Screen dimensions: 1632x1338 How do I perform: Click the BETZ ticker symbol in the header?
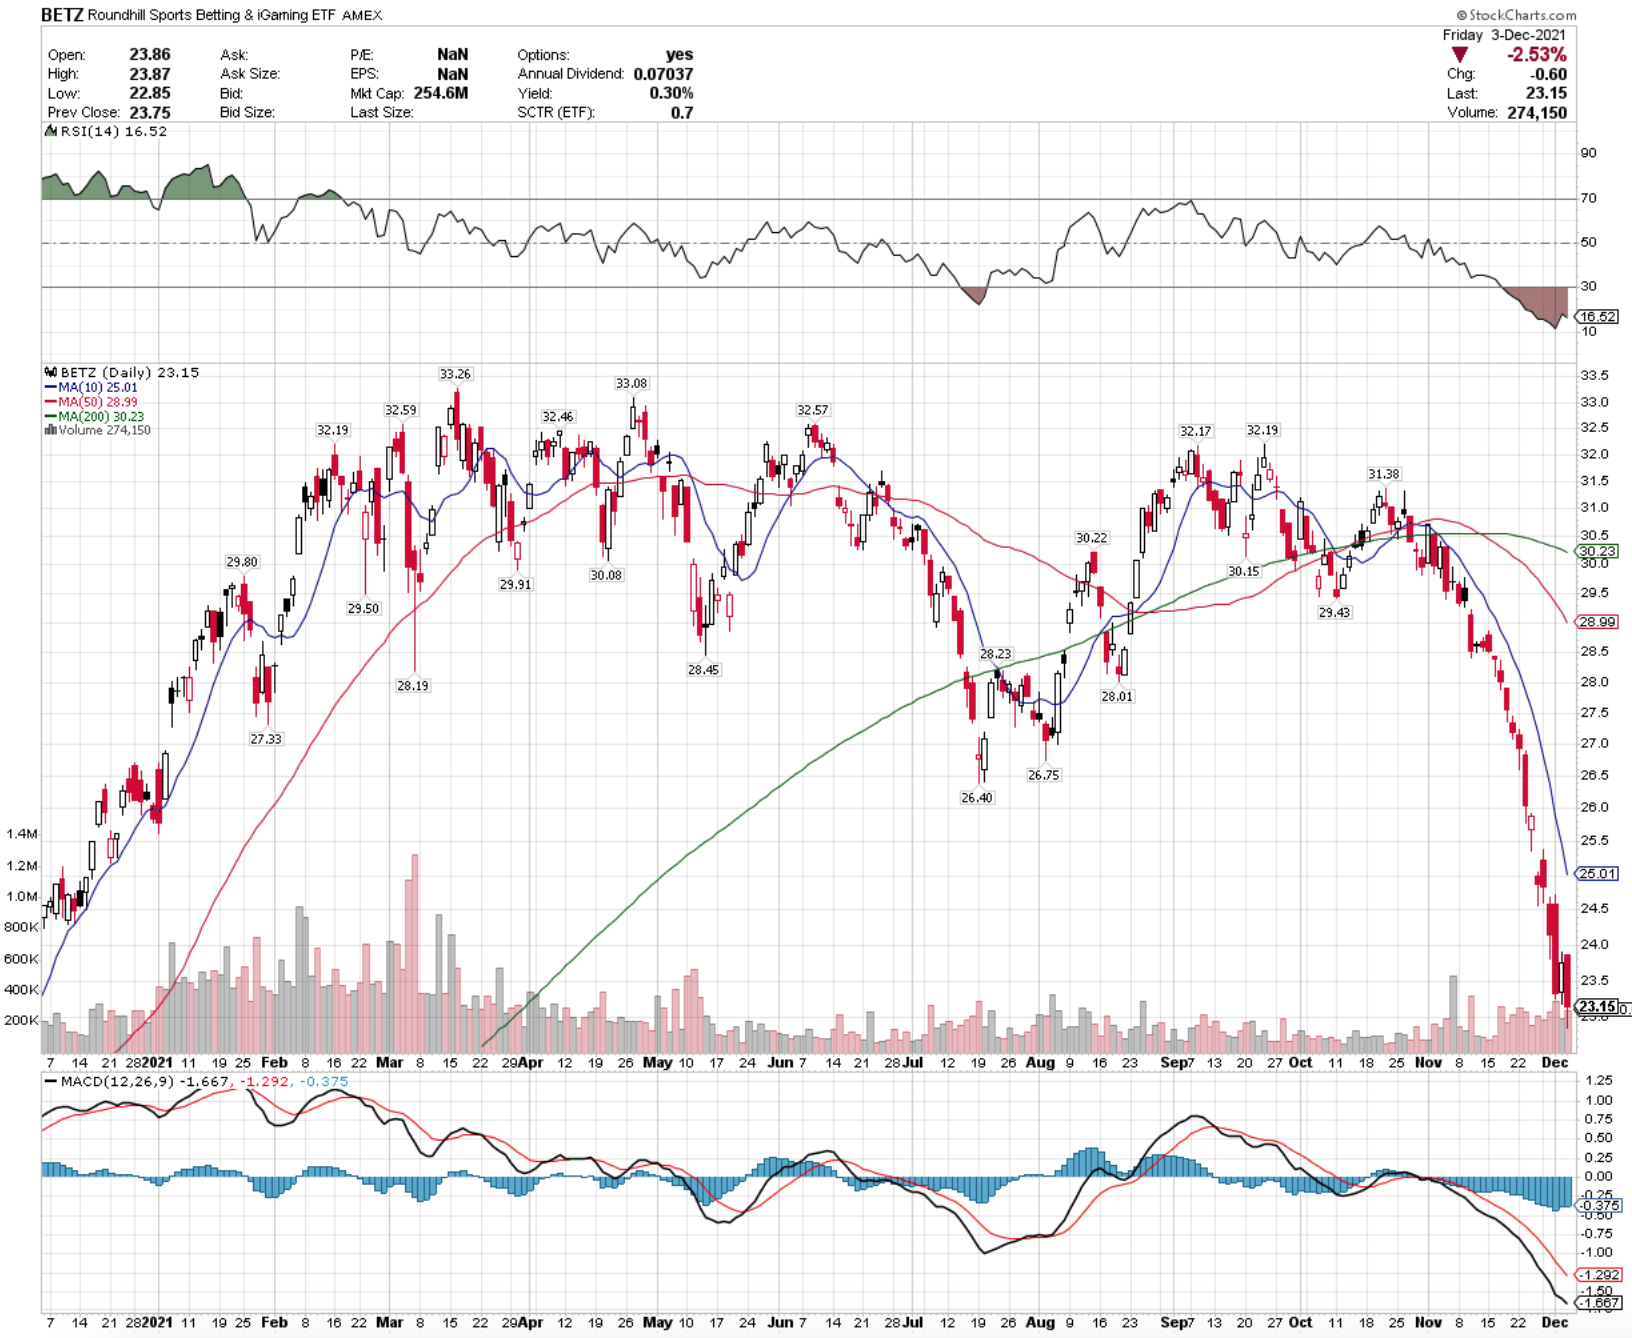click(62, 15)
